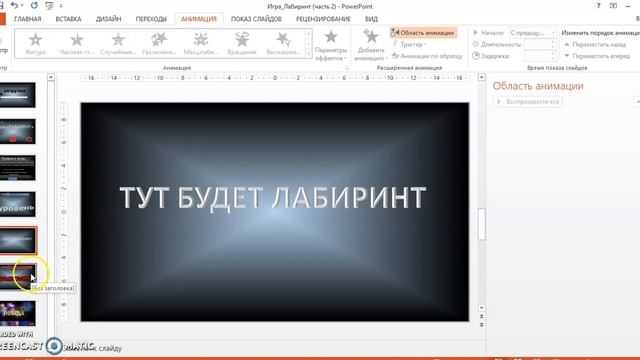Open the РЕЦЕНЗИРОВАНИЕ ribbon tab
The height and width of the screenshot is (360, 640).
click(323, 19)
